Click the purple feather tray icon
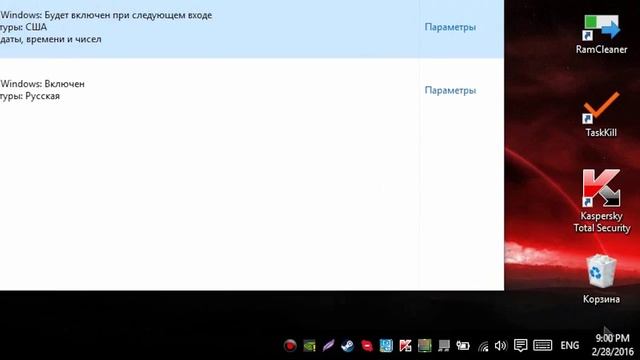 tap(328, 346)
